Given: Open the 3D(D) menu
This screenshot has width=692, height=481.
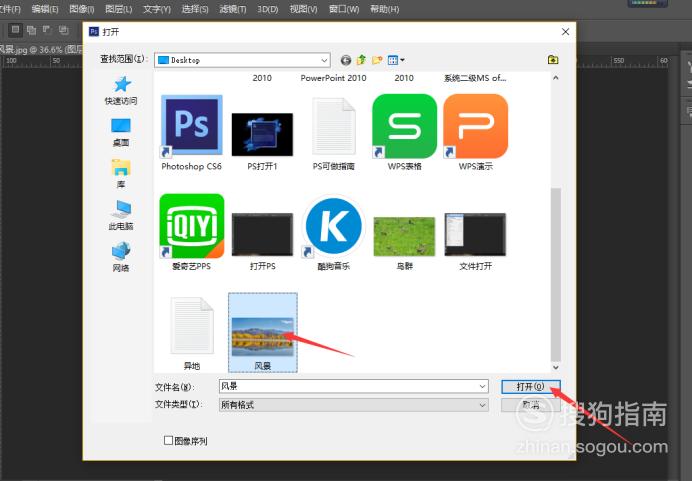Looking at the screenshot, I should [268, 9].
